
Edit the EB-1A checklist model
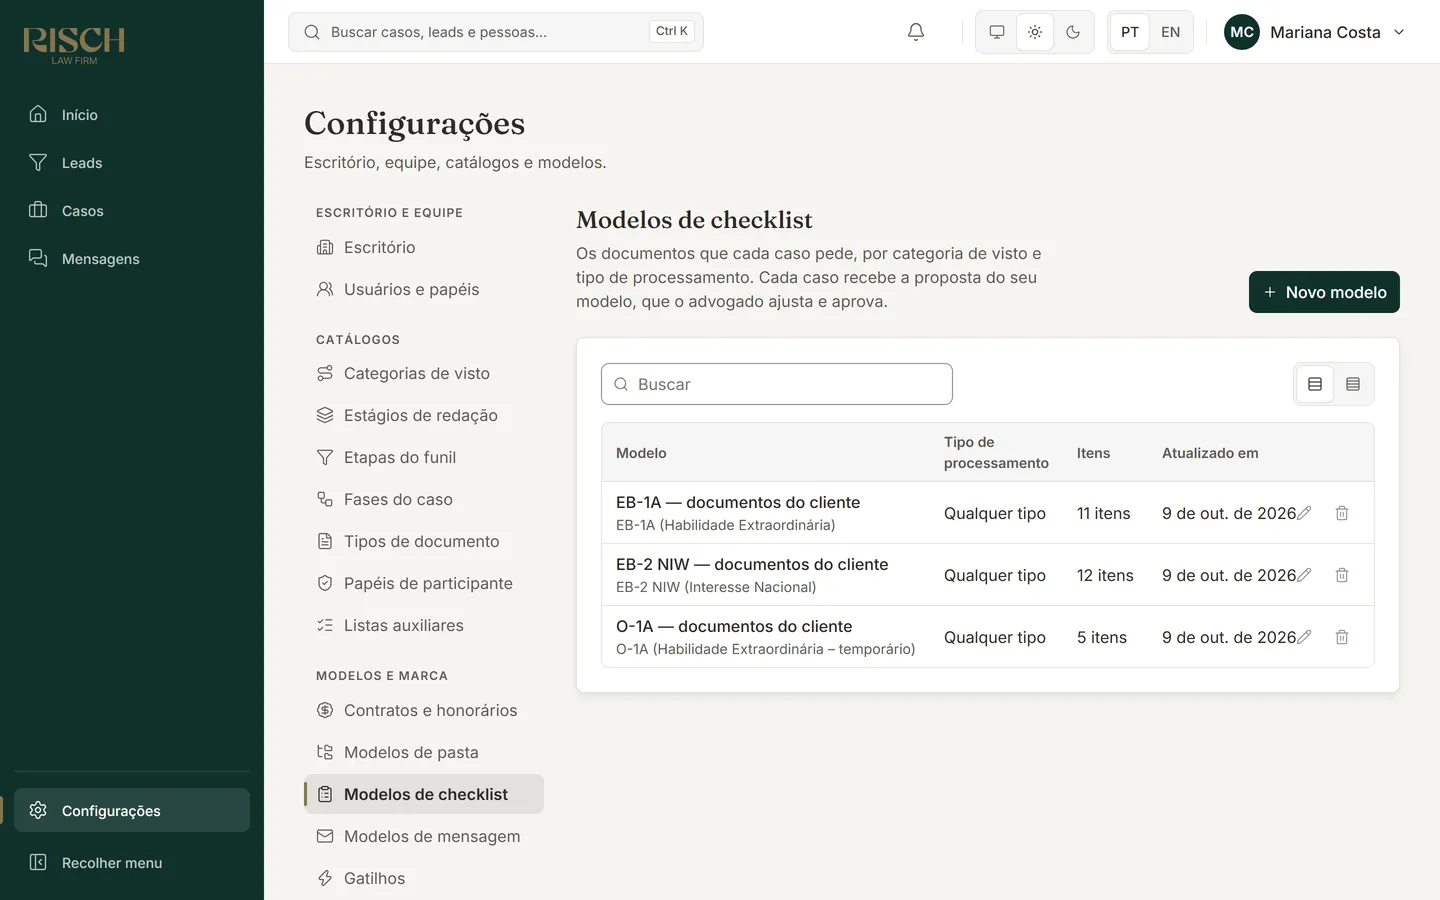(x=1304, y=513)
